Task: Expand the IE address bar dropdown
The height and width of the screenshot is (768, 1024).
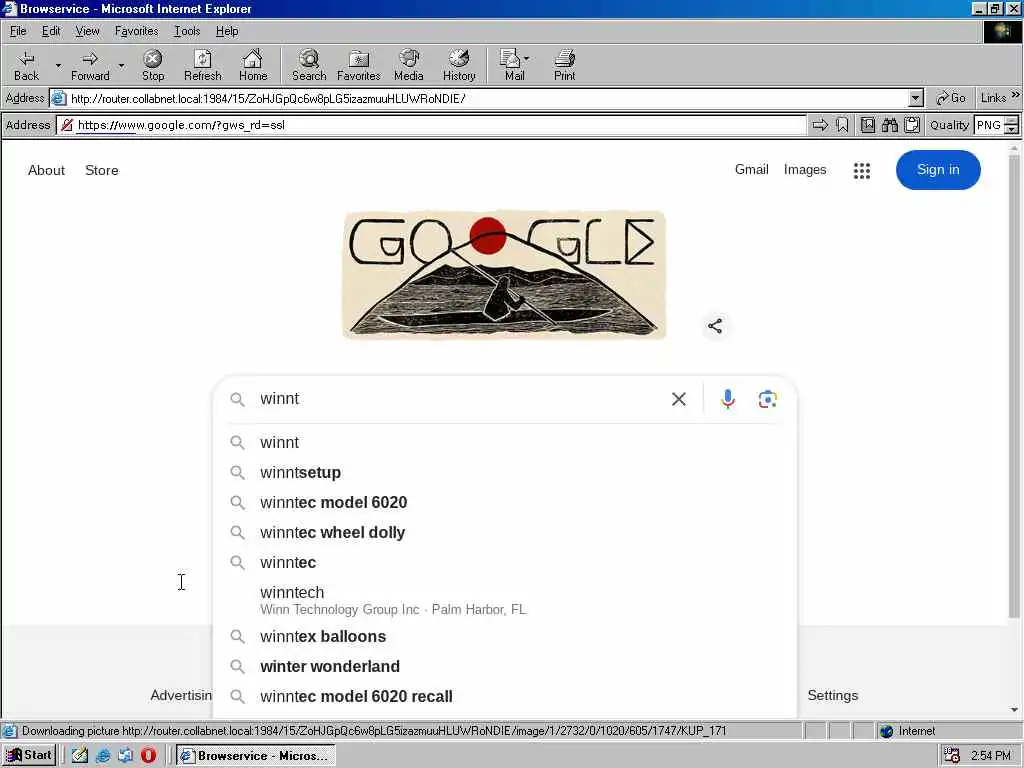Action: coord(916,99)
